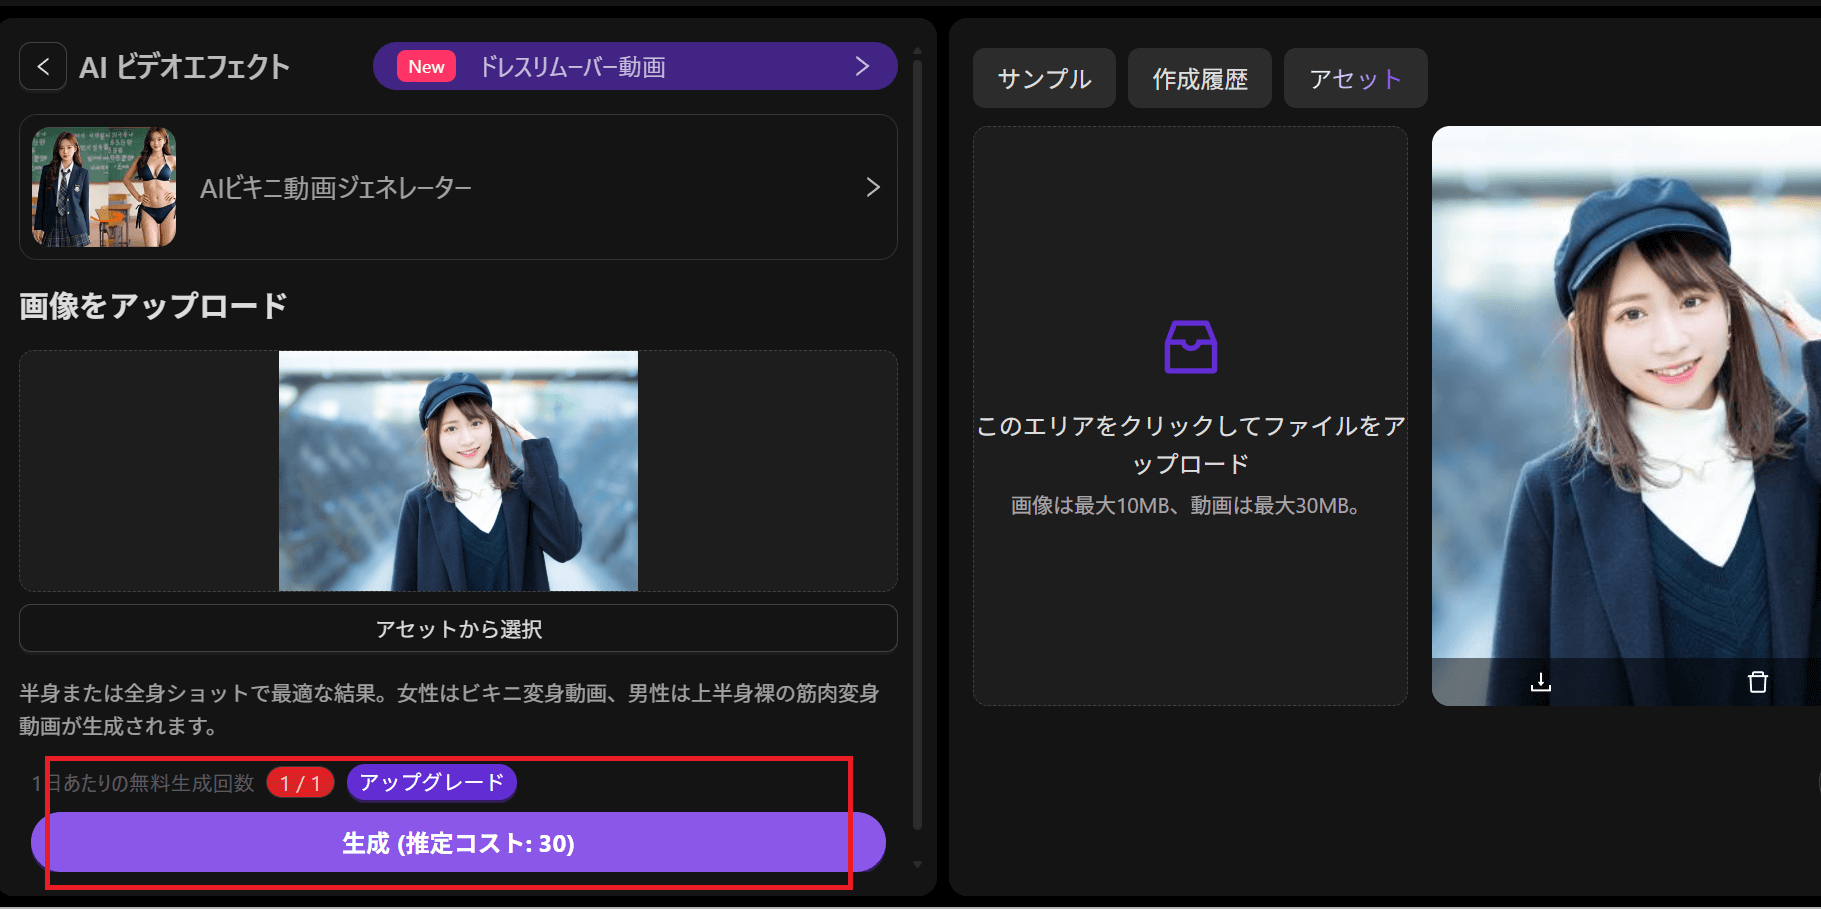
Task: Download the asset using the download icon
Action: click(x=1541, y=683)
